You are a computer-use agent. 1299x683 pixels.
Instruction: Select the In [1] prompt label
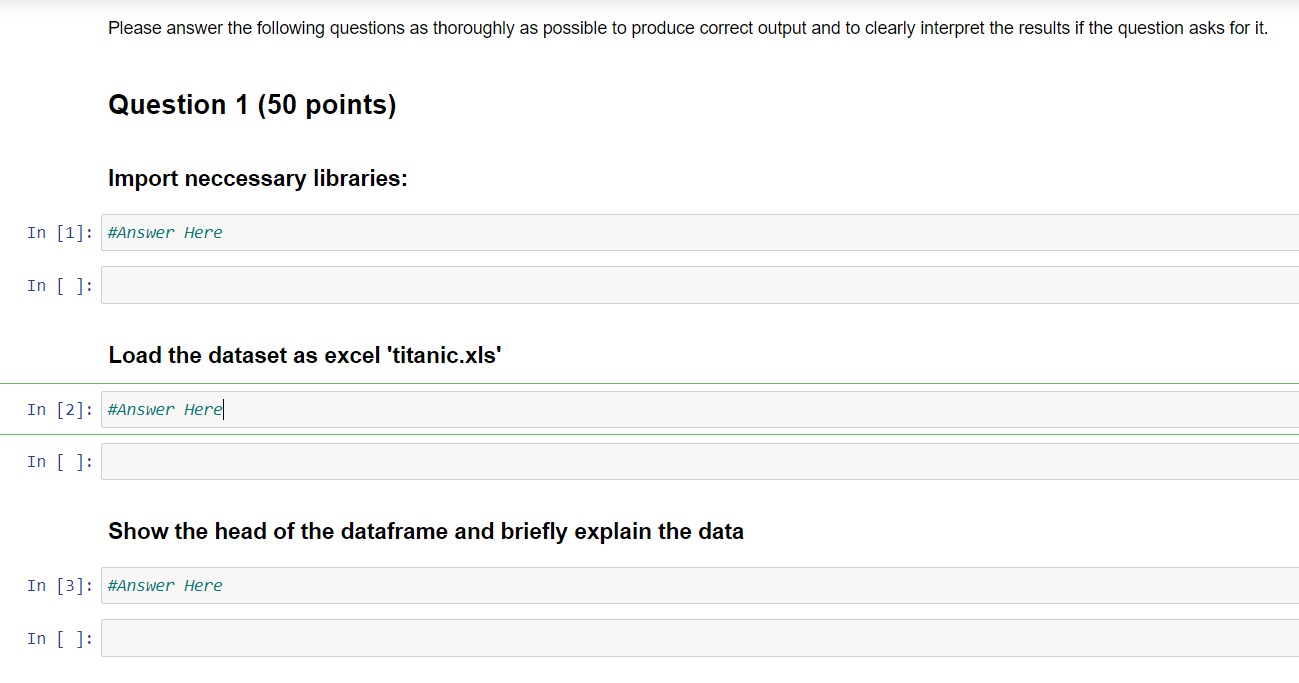coord(61,233)
